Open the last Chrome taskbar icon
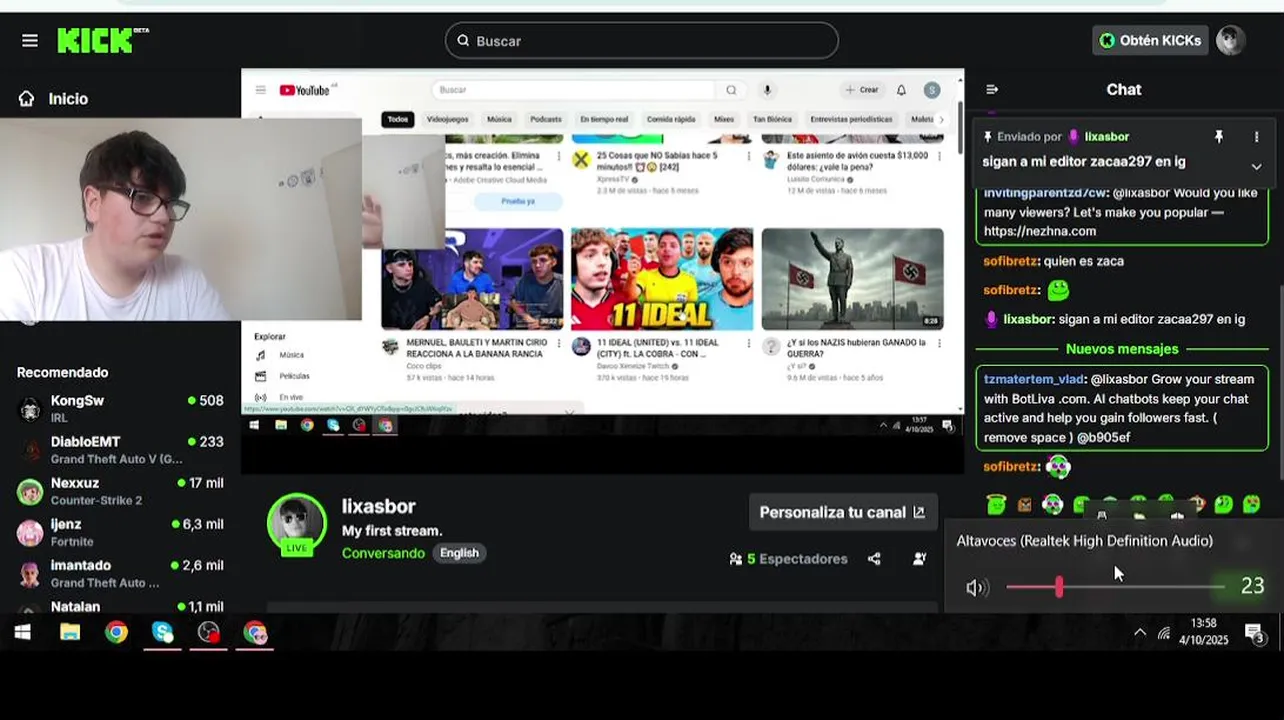Image resolution: width=1284 pixels, height=720 pixels. pos(255,633)
